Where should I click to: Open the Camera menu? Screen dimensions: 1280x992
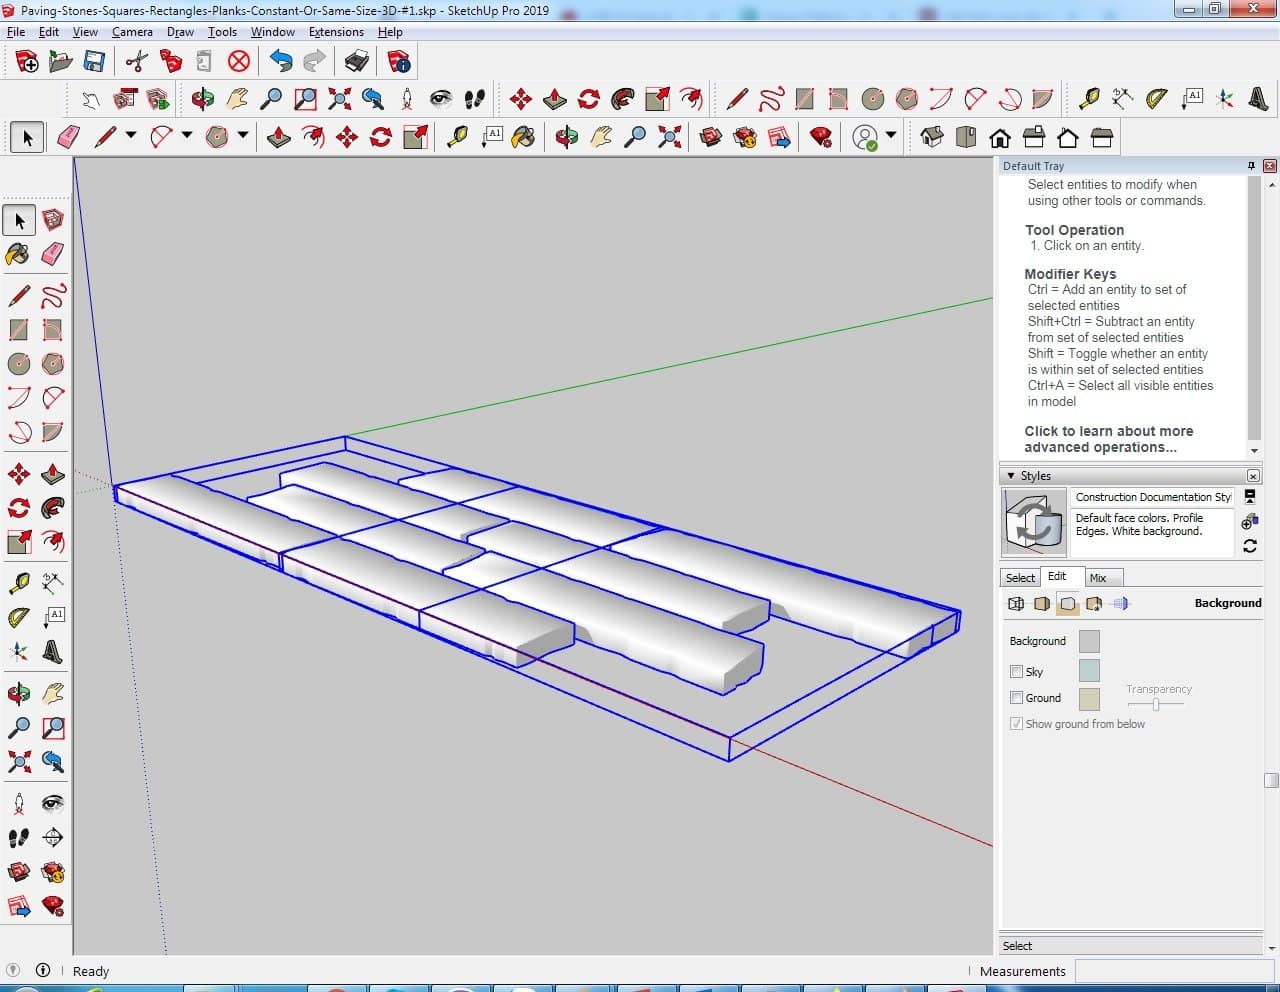(x=132, y=32)
